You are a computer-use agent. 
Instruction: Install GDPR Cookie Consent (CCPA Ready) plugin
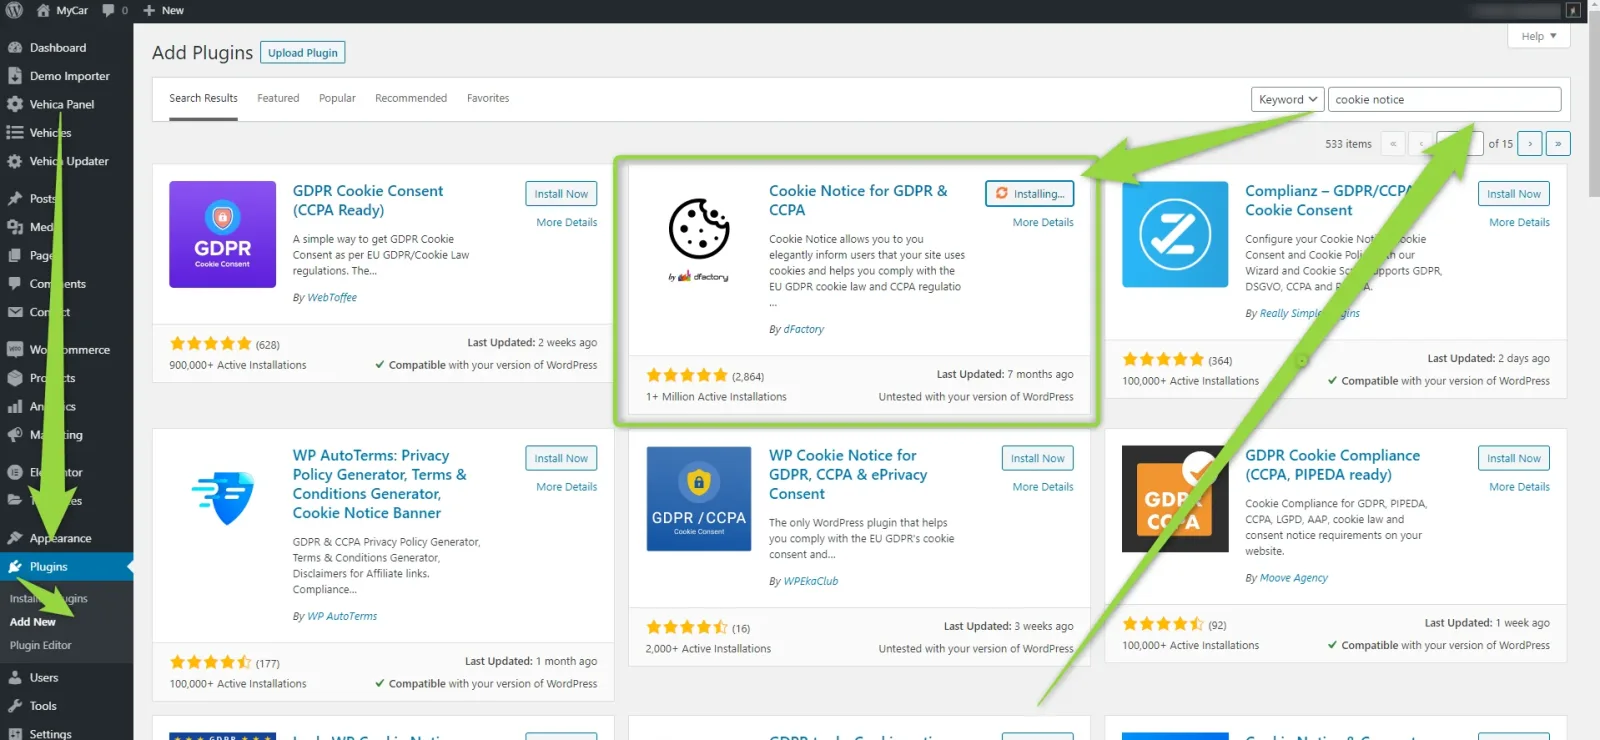coord(561,194)
